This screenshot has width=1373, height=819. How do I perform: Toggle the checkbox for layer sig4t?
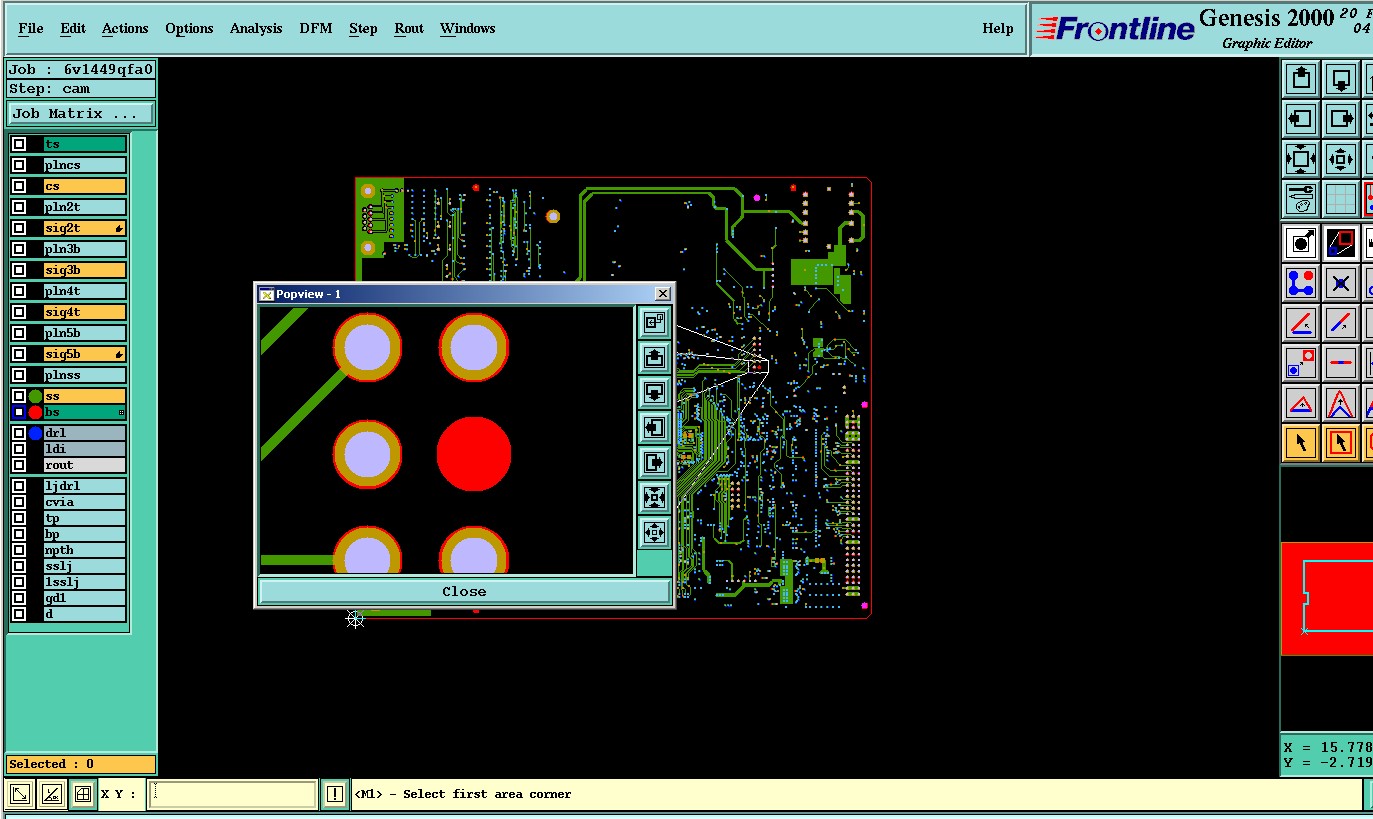point(19,312)
